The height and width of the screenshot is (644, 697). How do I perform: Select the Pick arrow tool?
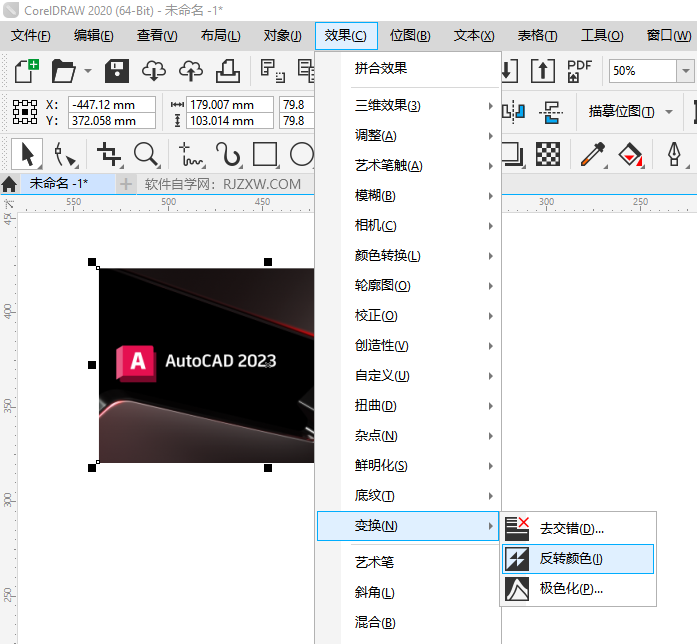coord(27,154)
